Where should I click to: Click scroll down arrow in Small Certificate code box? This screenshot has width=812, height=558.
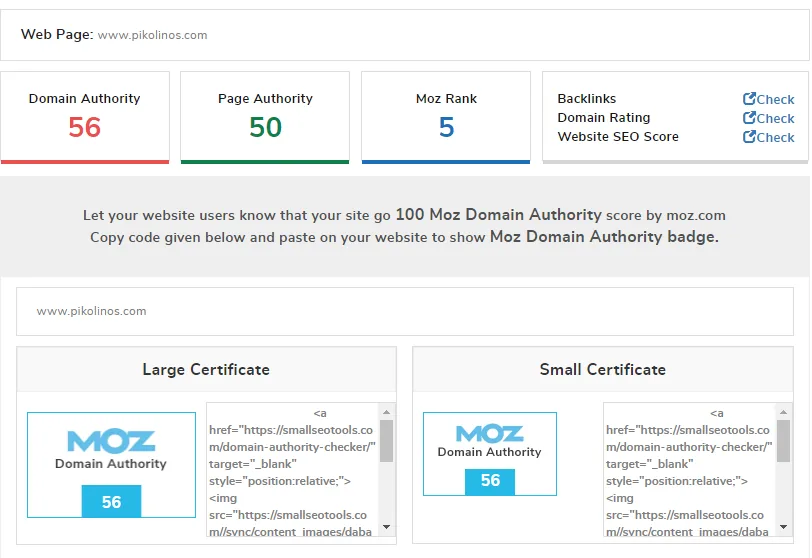click(x=784, y=527)
